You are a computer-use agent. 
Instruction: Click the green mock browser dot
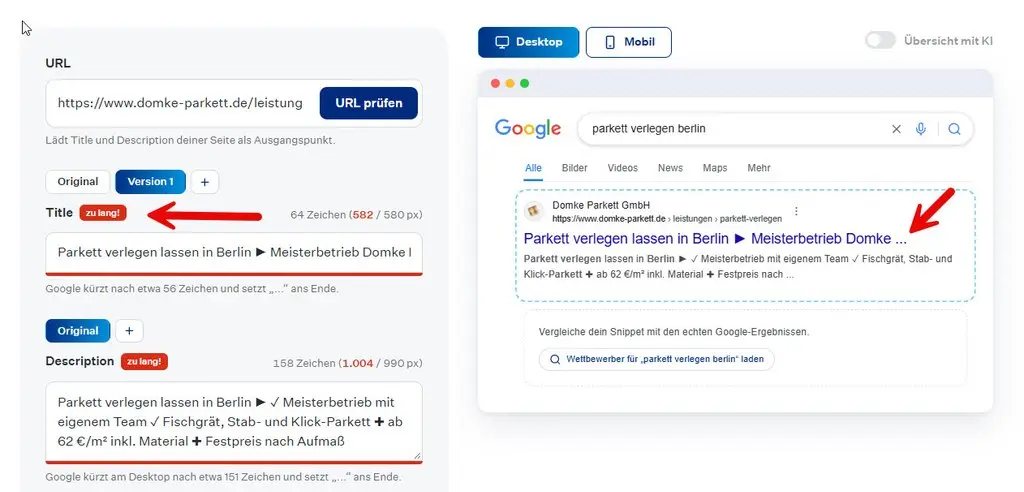click(524, 84)
